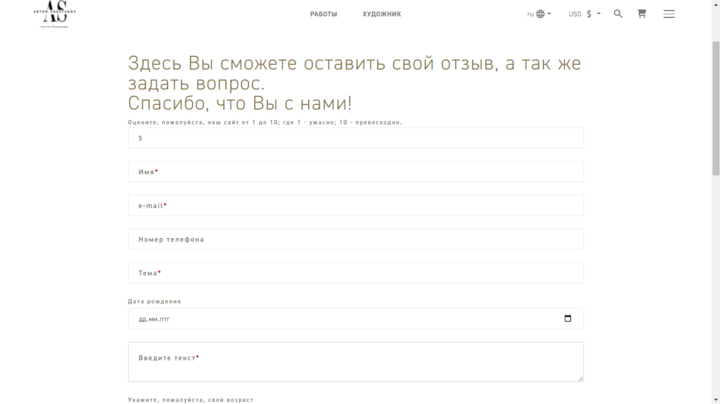
Task: Select the Тема subject field
Action: coord(355,273)
